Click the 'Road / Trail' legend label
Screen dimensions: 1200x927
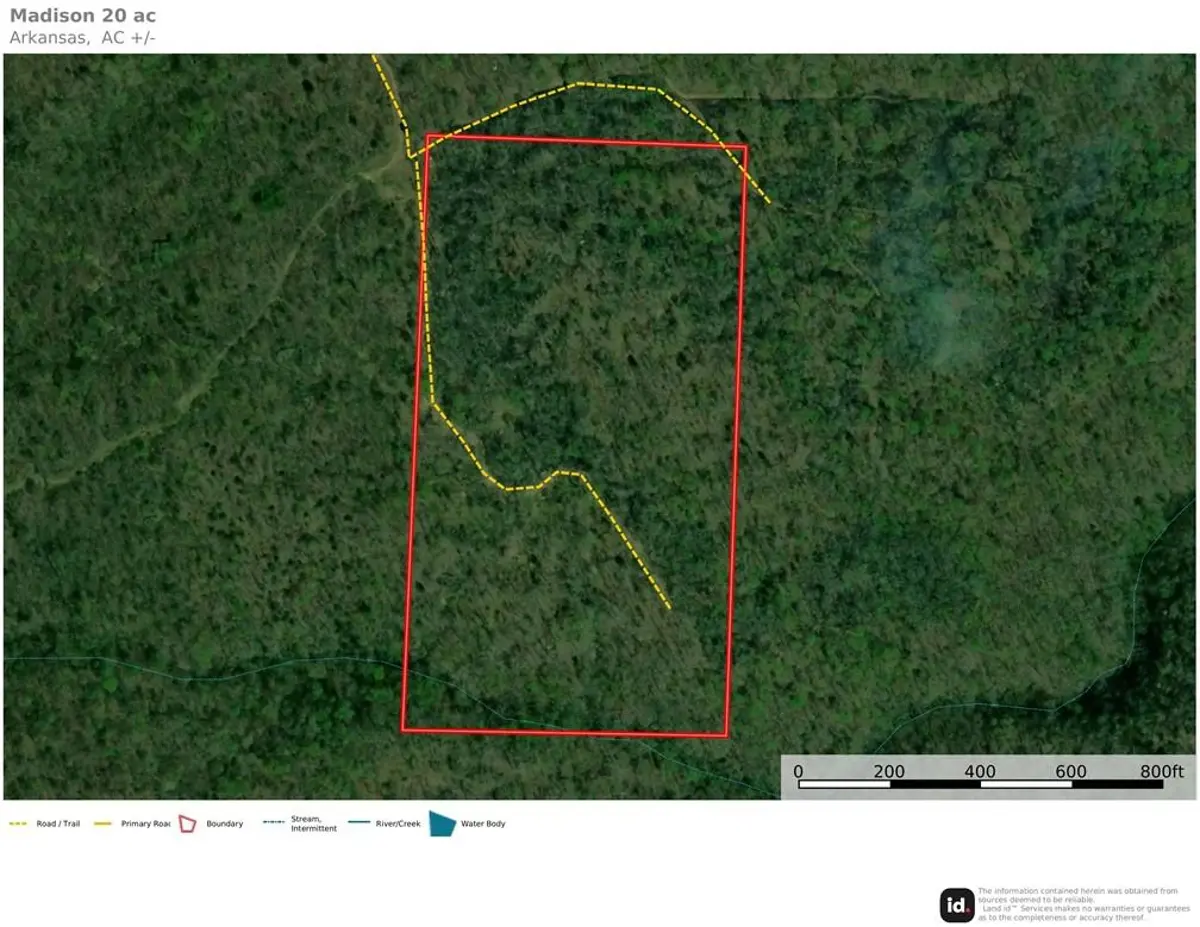click(57, 824)
